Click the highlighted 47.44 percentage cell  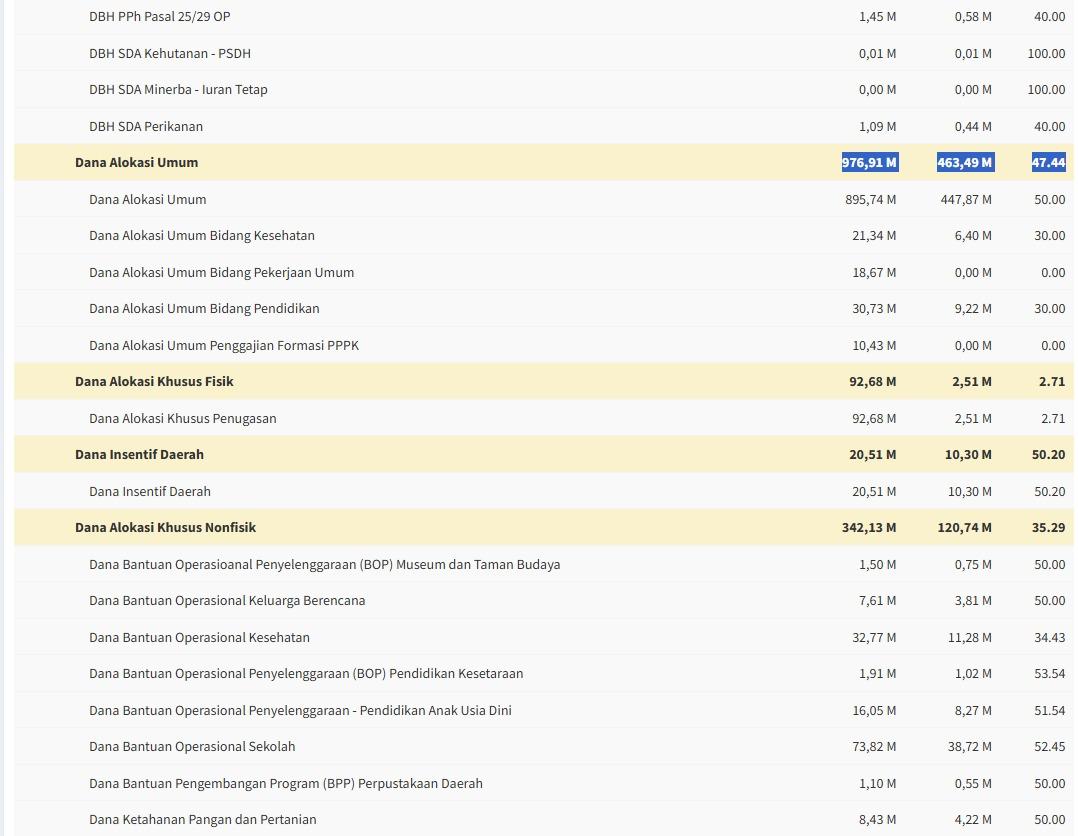click(1048, 162)
